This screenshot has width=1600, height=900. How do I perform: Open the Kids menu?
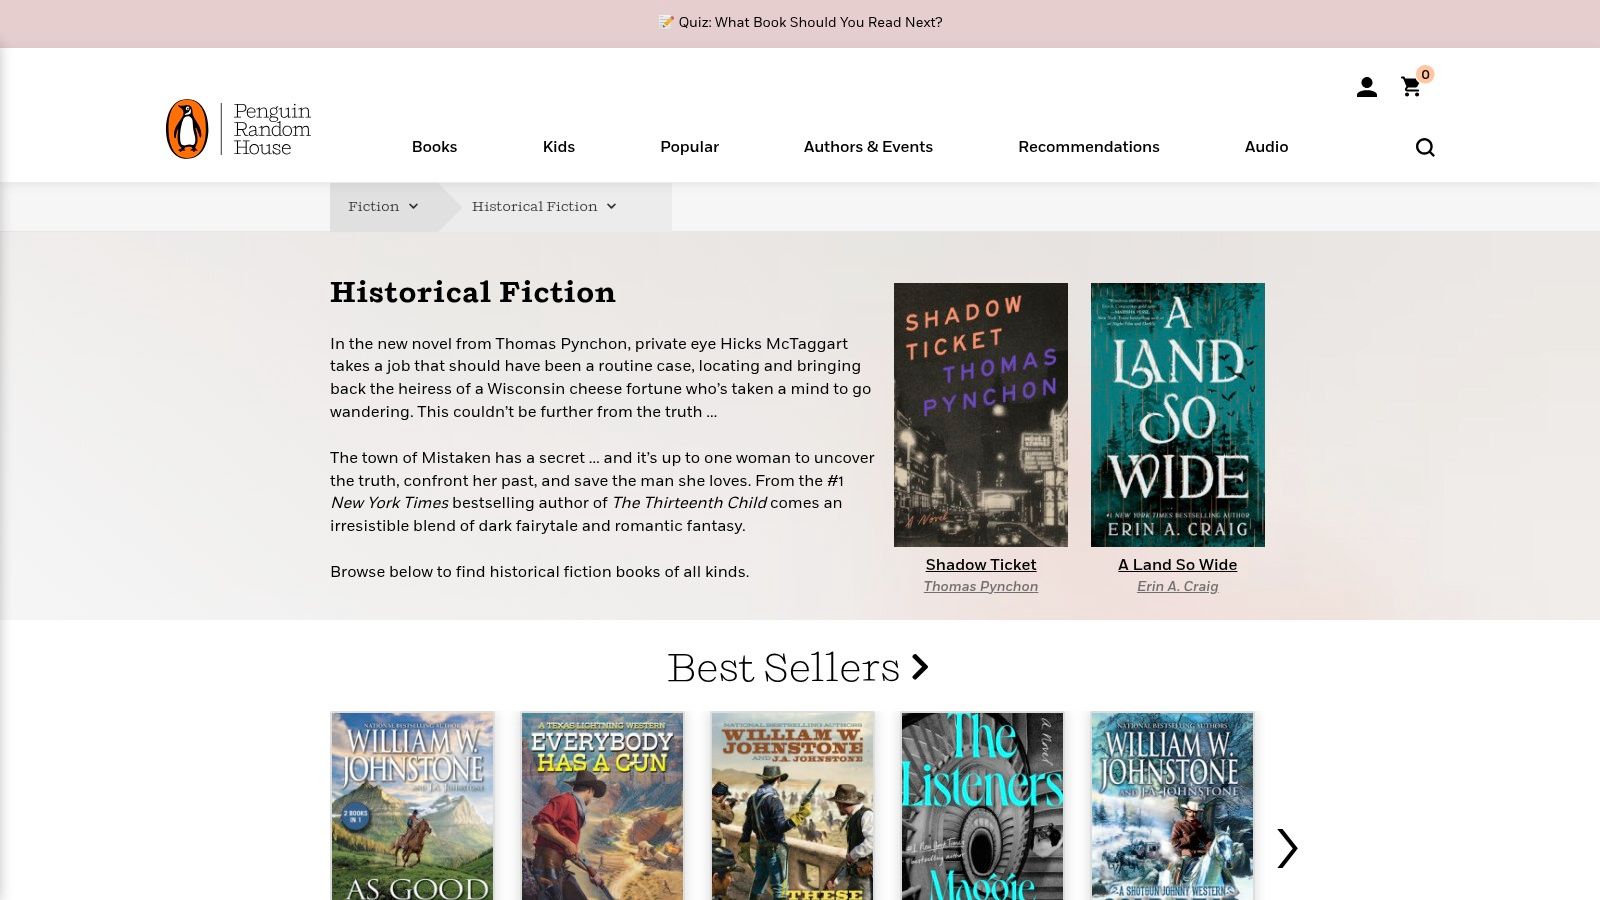(558, 147)
